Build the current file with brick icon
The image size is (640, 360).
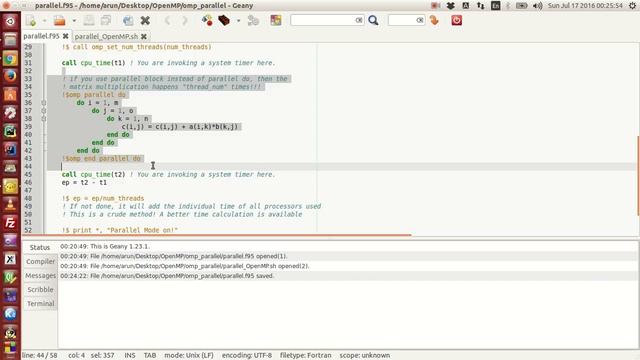point(224,20)
